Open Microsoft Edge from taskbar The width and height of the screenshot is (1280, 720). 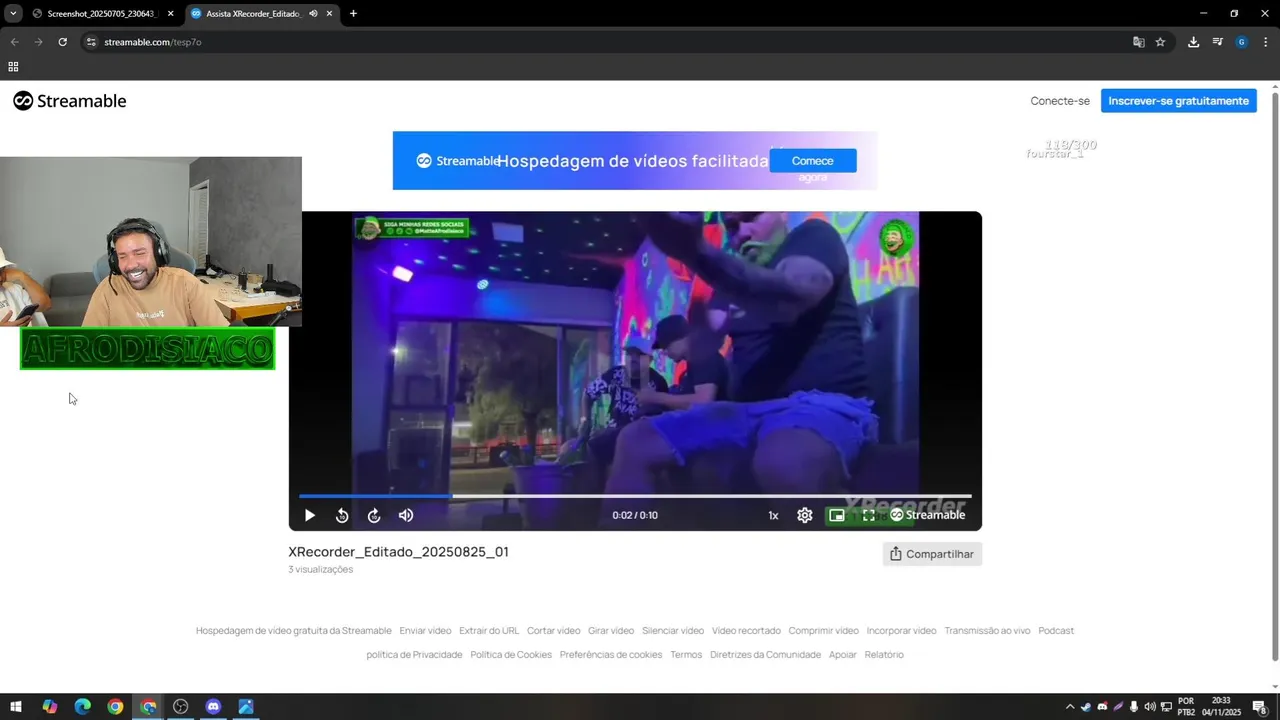point(83,707)
